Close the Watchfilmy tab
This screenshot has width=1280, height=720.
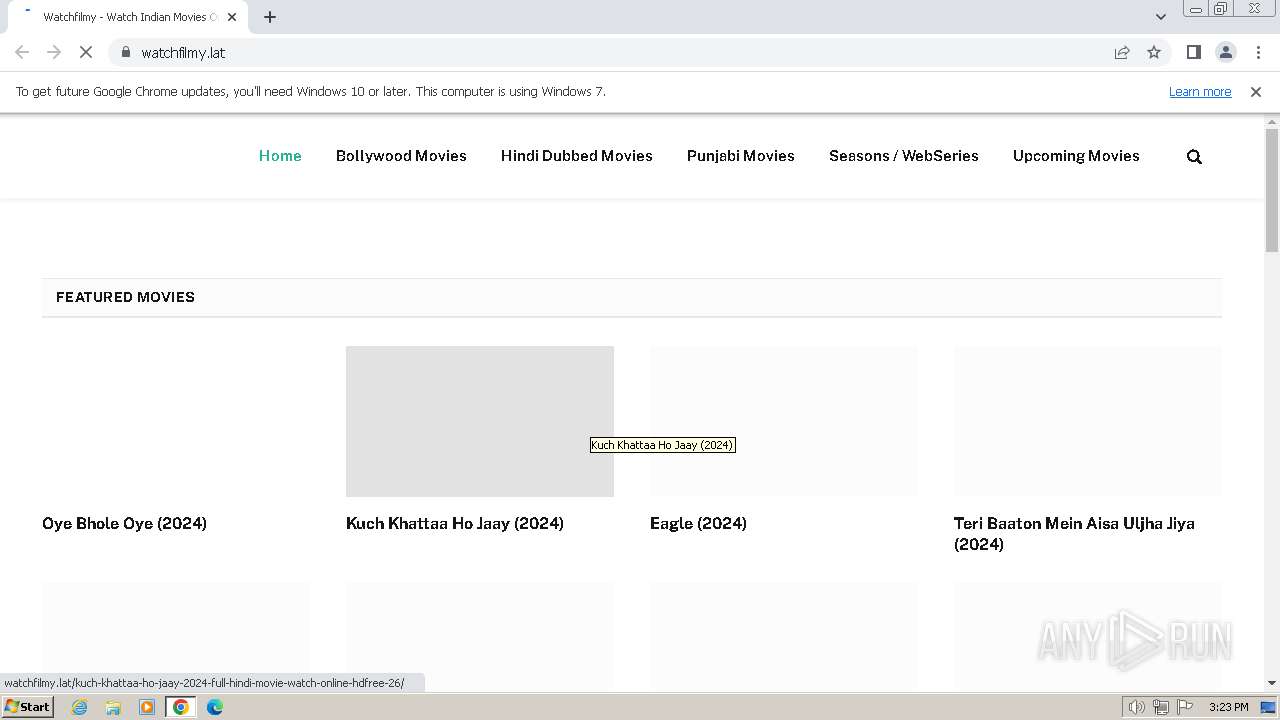coord(232,17)
